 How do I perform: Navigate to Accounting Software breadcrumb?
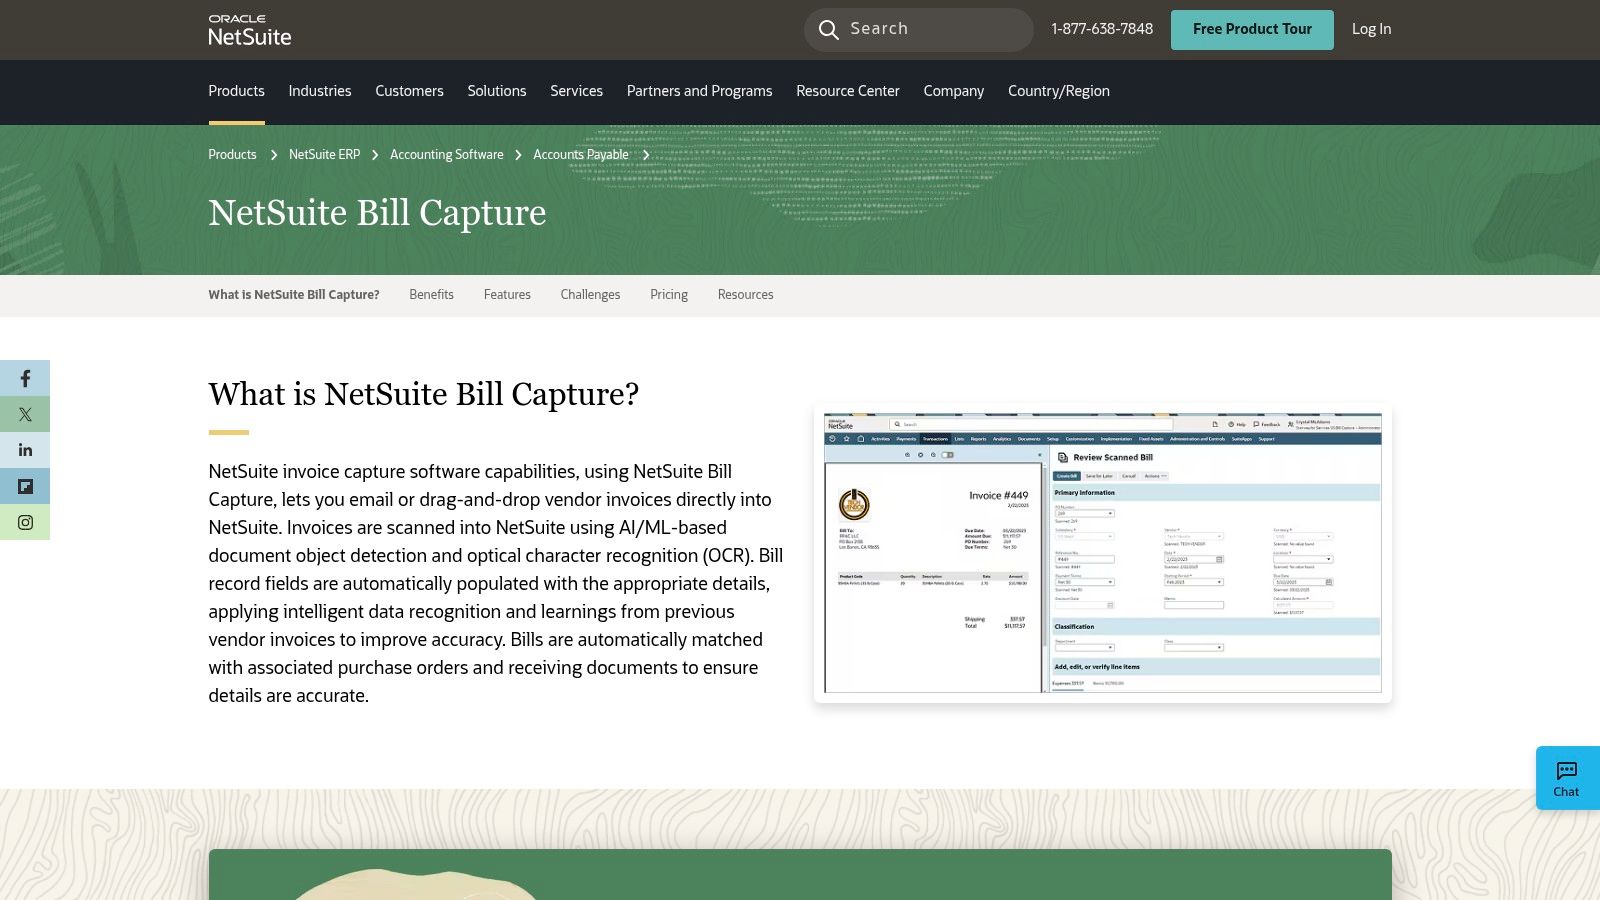(x=446, y=154)
